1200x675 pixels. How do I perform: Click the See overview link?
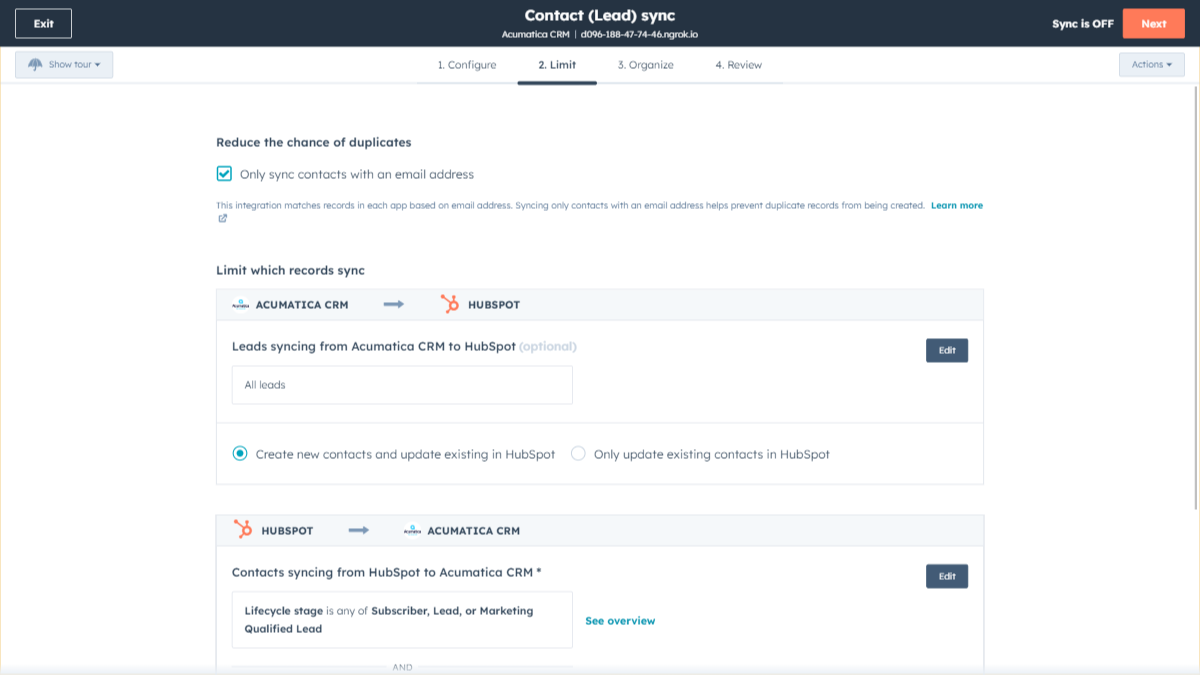coord(620,621)
